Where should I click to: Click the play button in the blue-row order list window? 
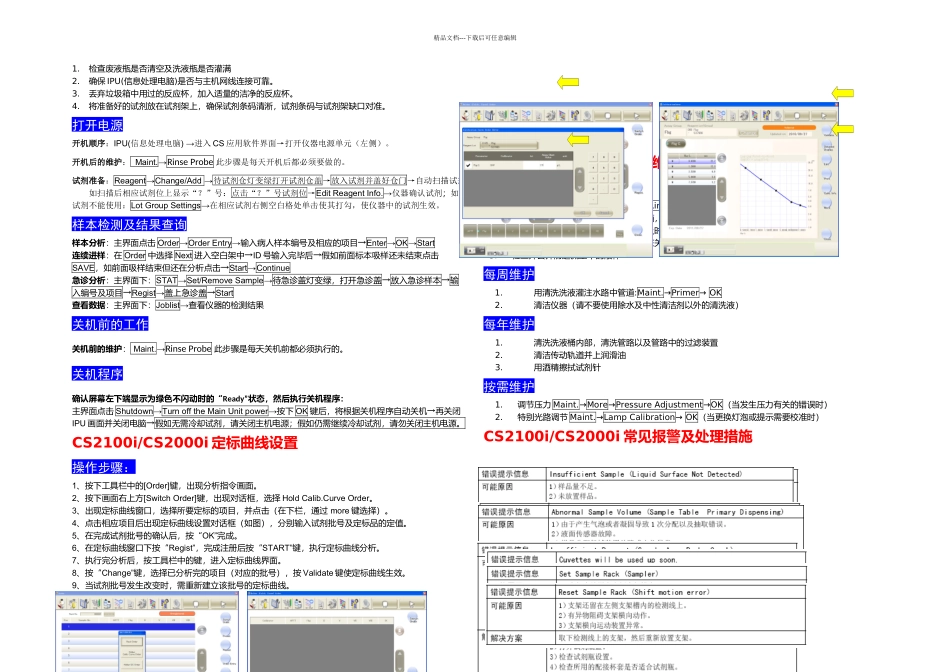point(222,604)
